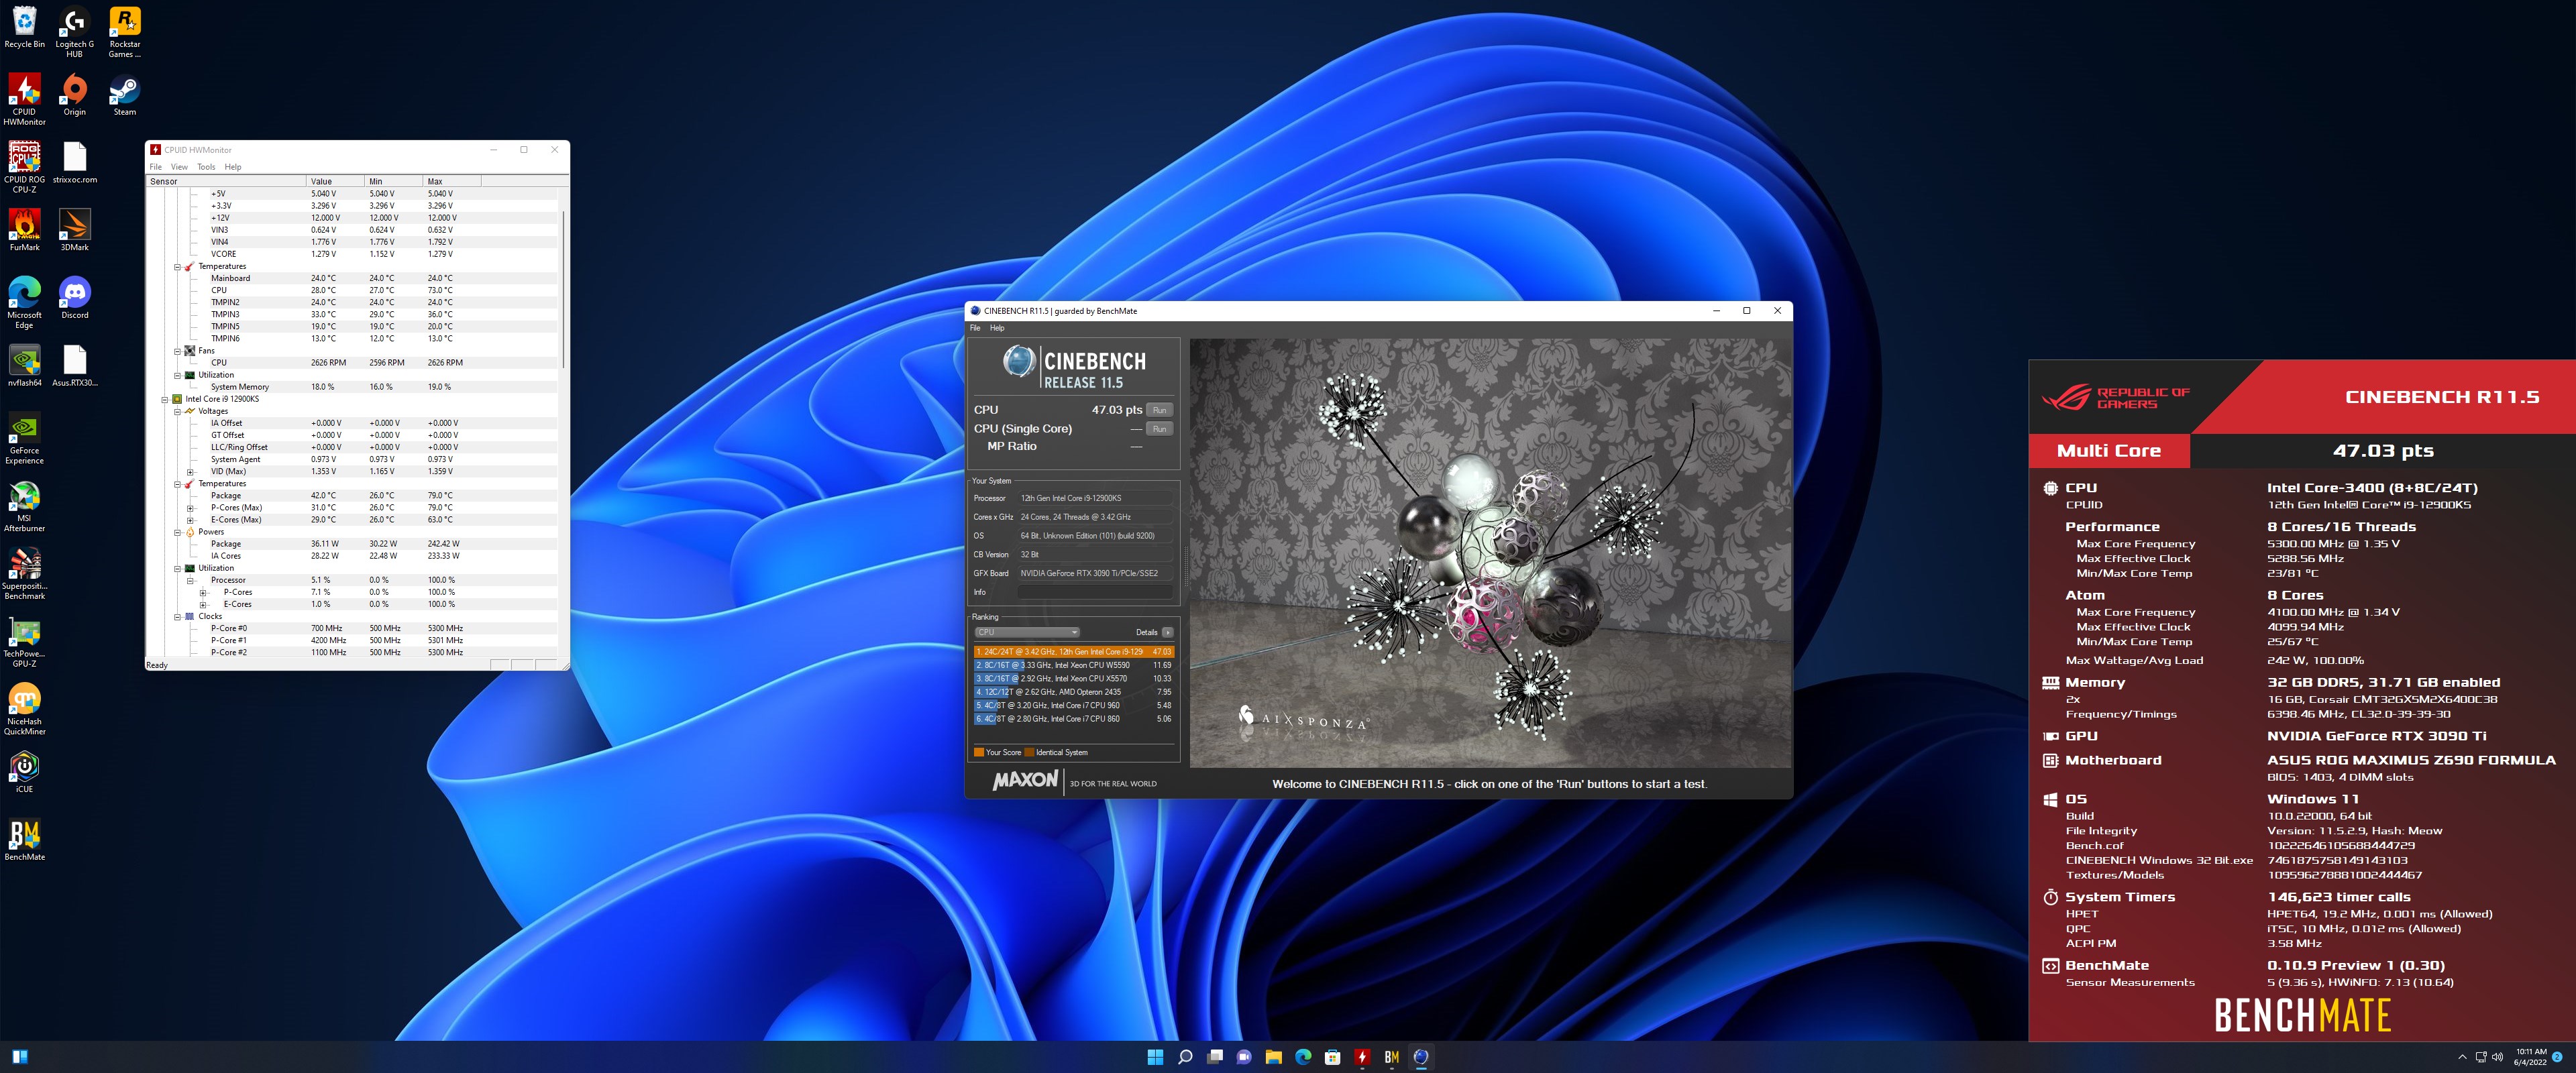Select the iCUE desktop icon
The width and height of the screenshot is (2576, 1073).
coord(24,772)
